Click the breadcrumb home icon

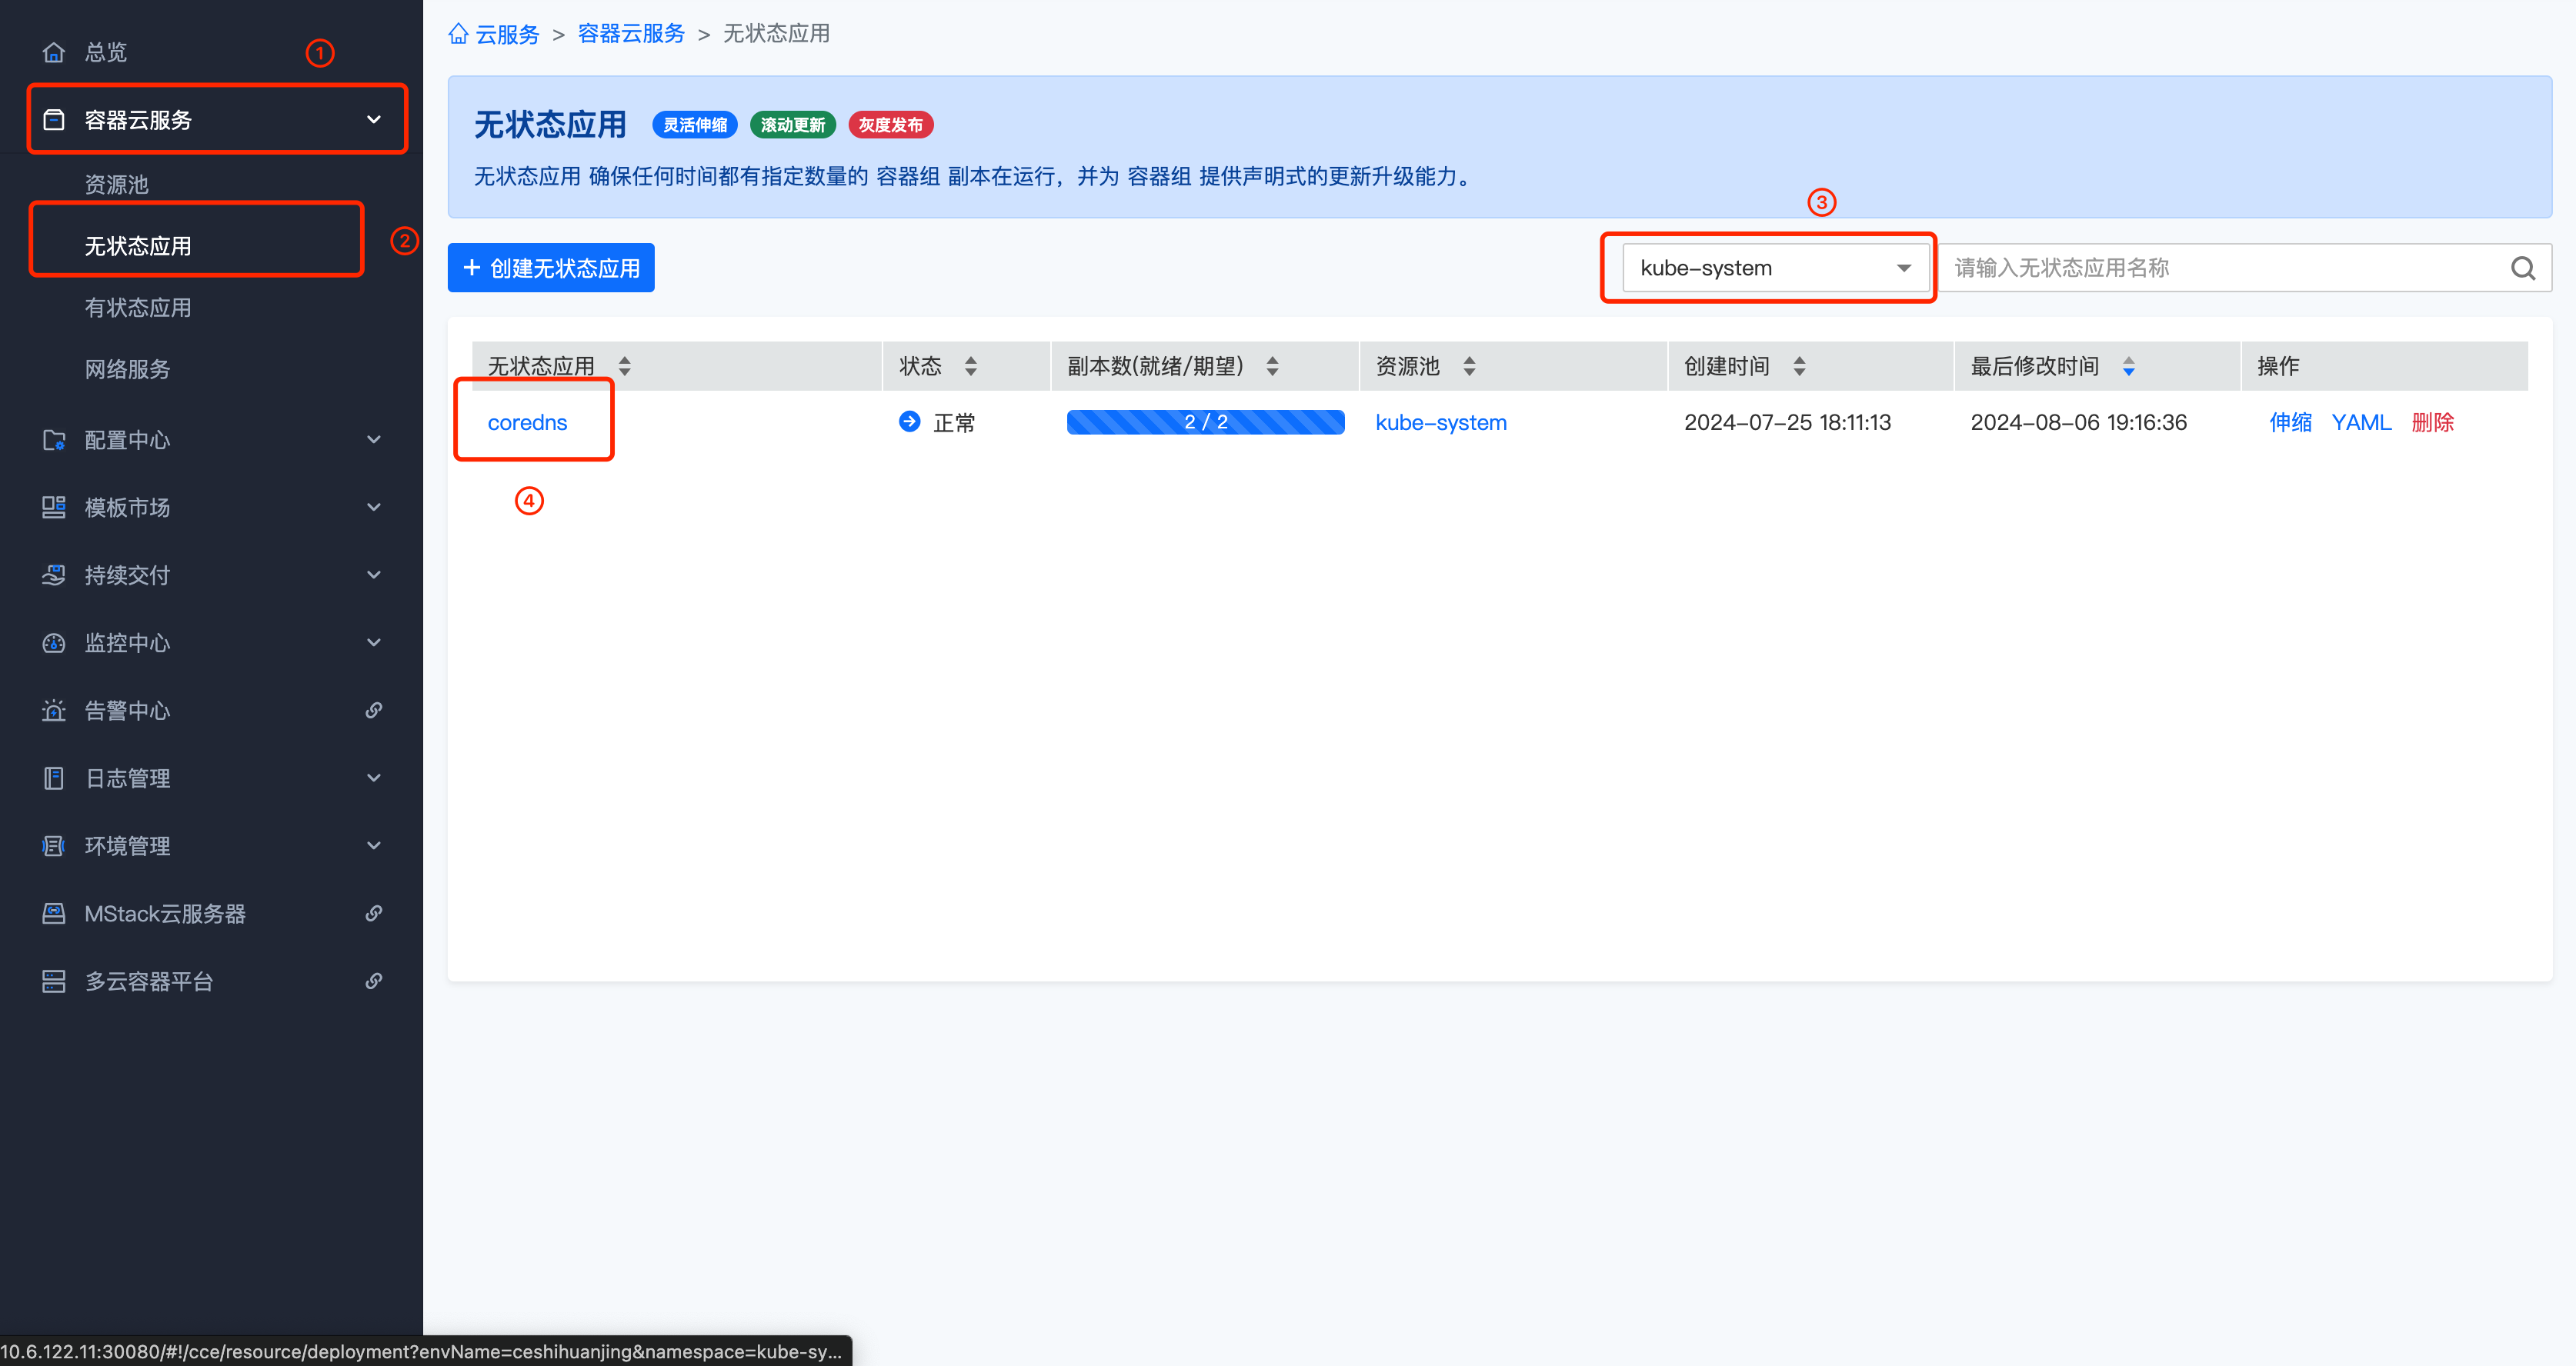point(459,34)
